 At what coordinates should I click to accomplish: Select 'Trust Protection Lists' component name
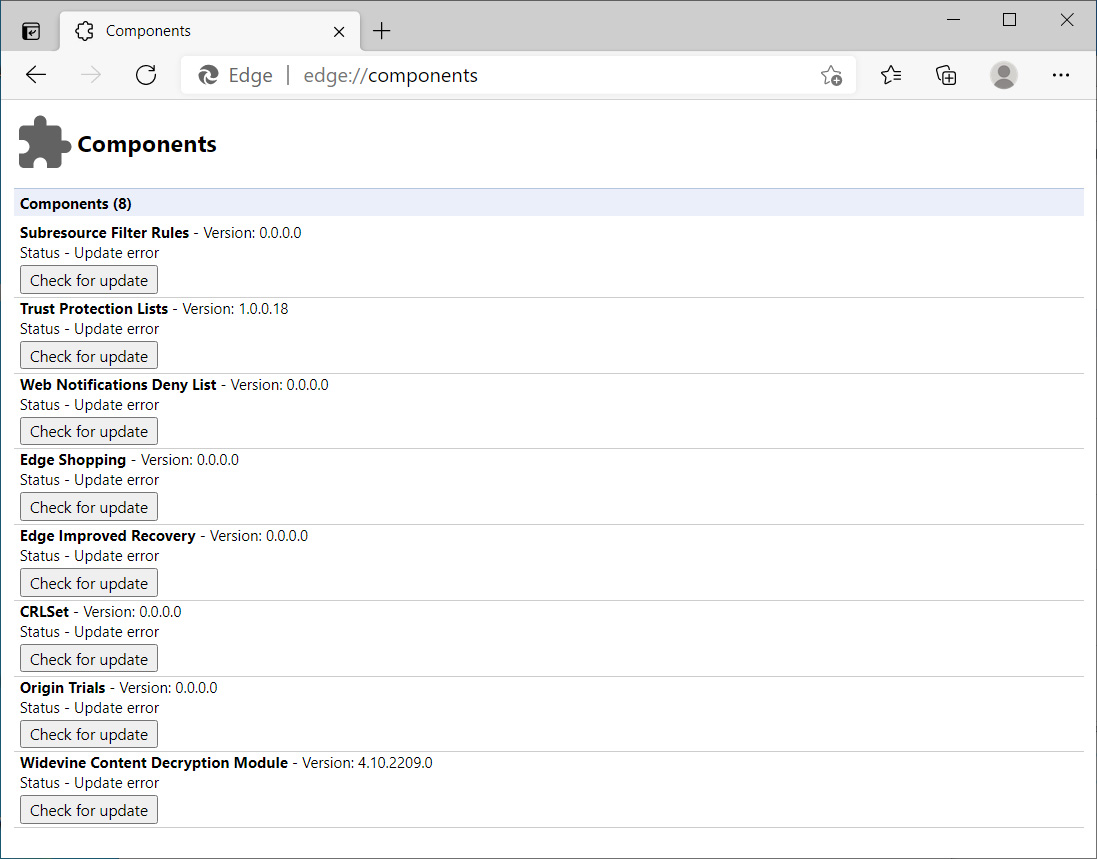point(94,308)
